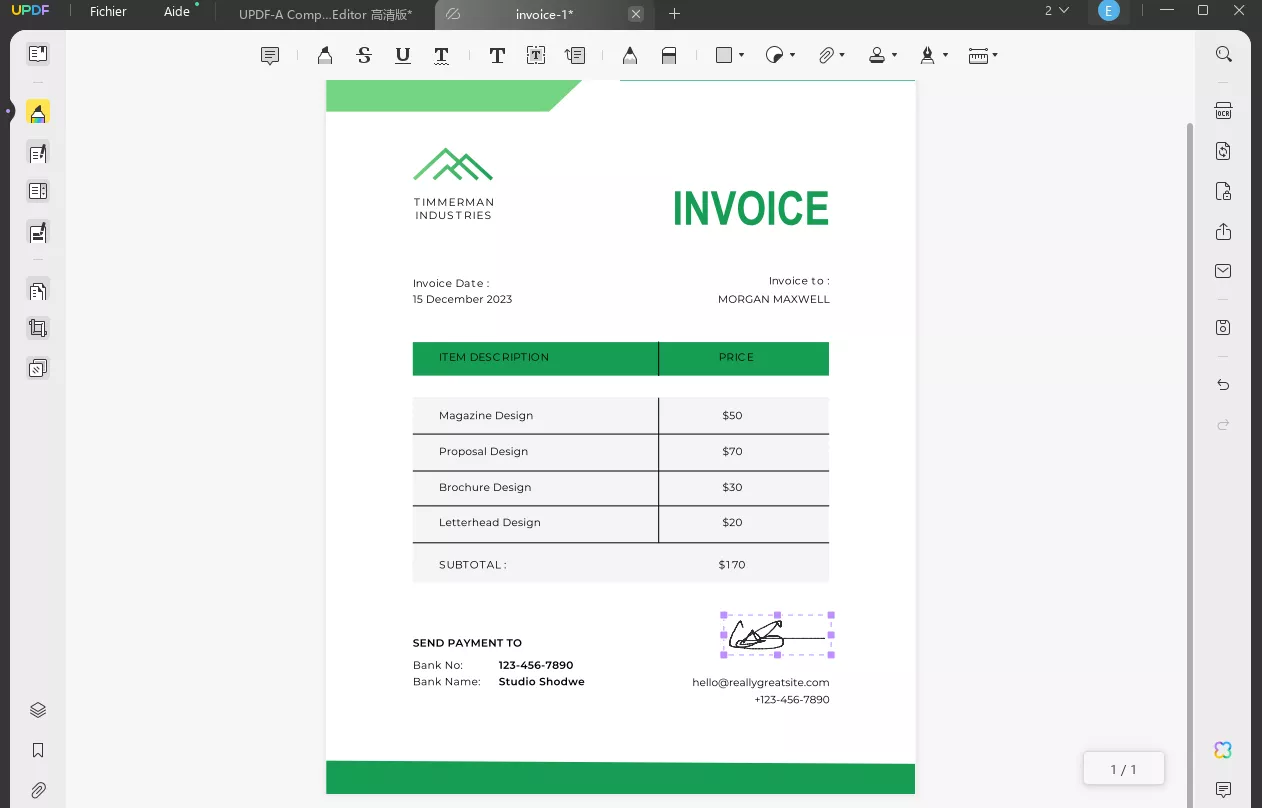Open a new tab with the plus button
This screenshot has height=808, width=1262.
674,15
